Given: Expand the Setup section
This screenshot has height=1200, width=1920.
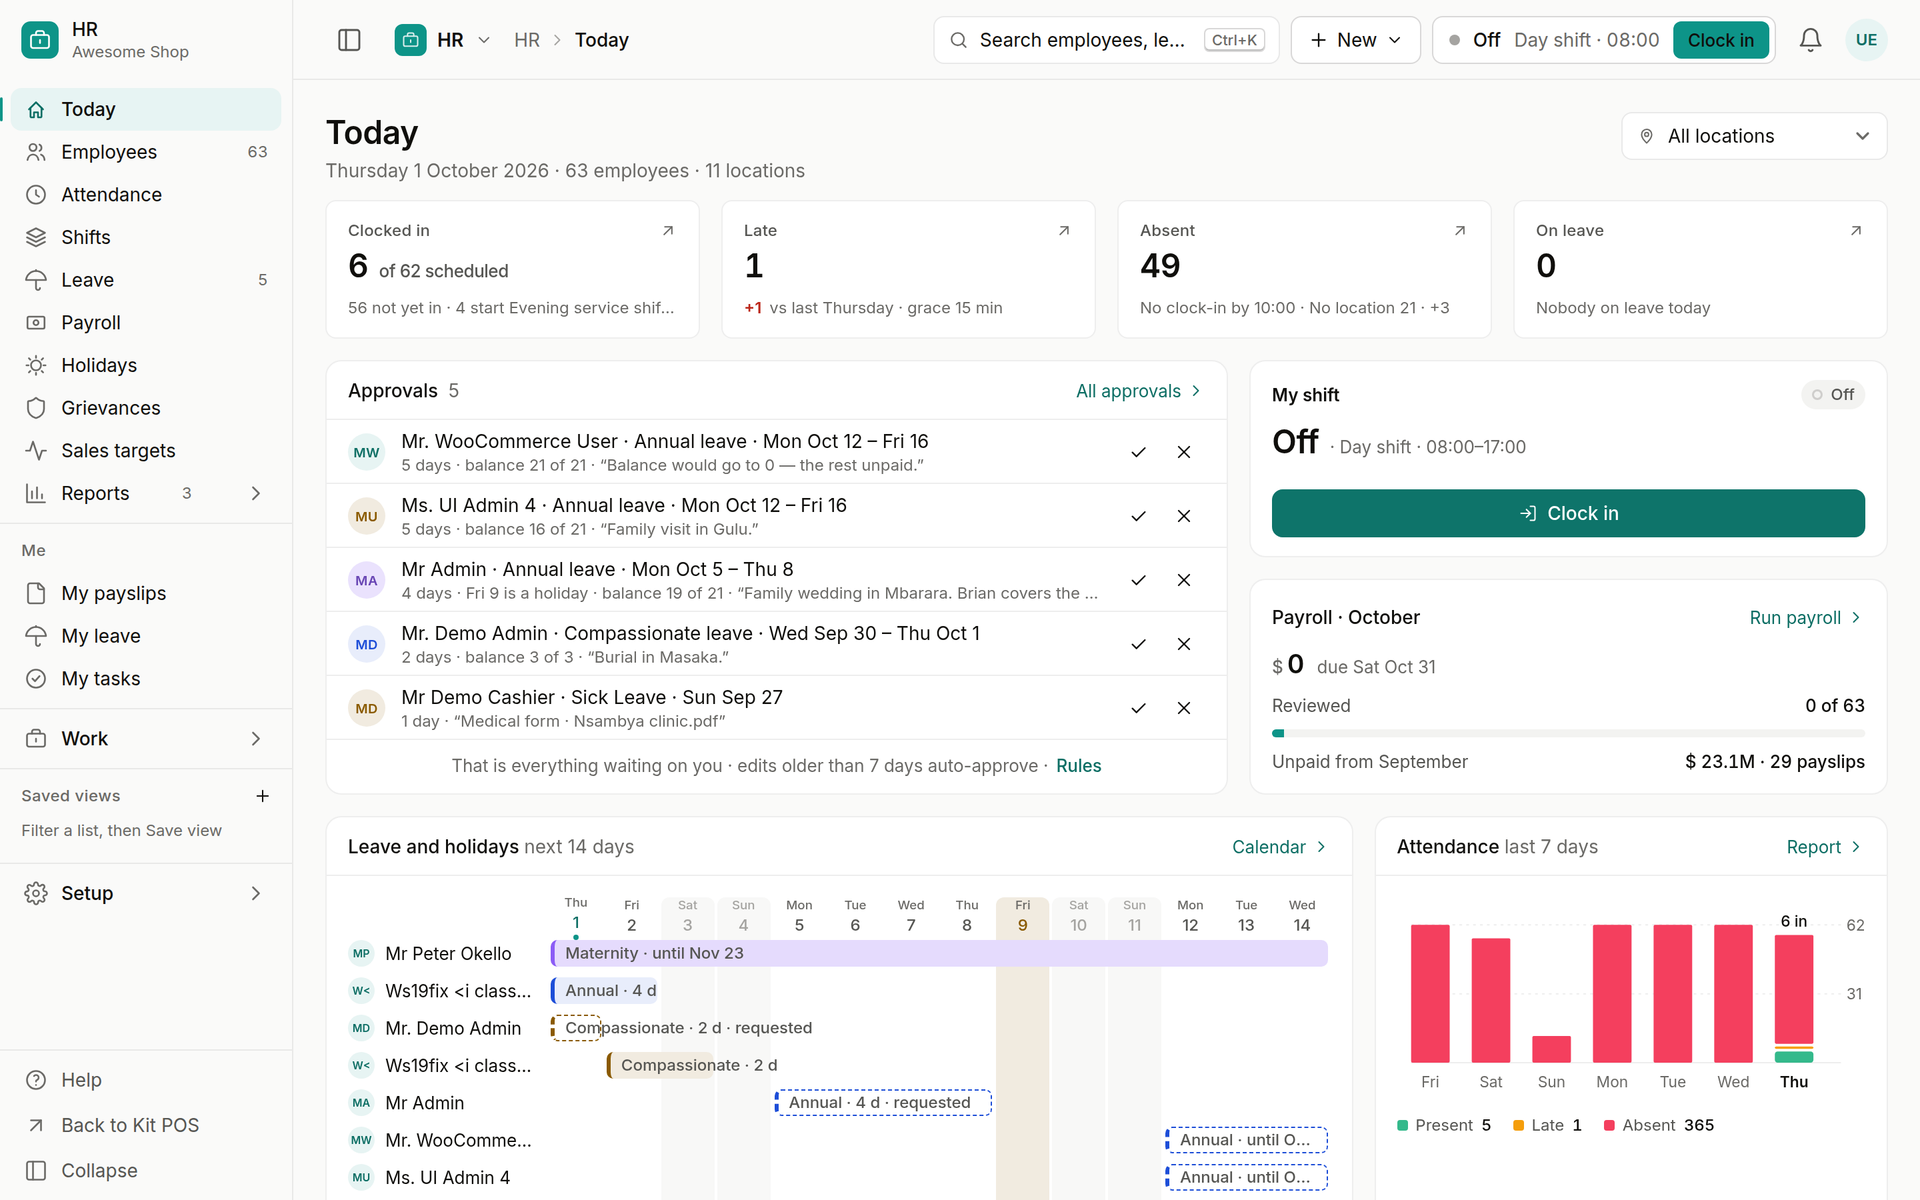Looking at the screenshot, I should pyautogui.click(x=146, y=893).
